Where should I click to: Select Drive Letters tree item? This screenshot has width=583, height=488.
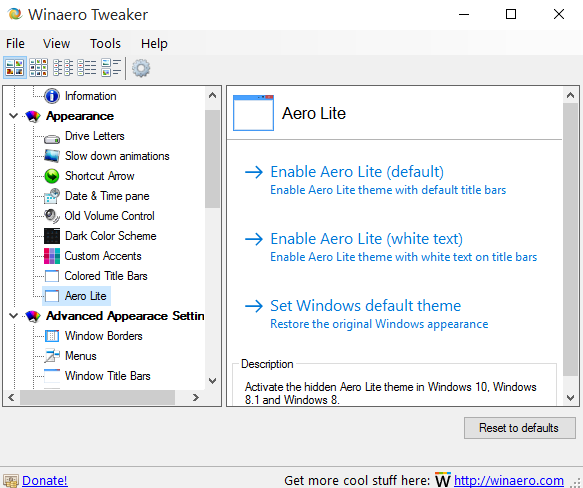pyautogui.click(x=94, y=136)
